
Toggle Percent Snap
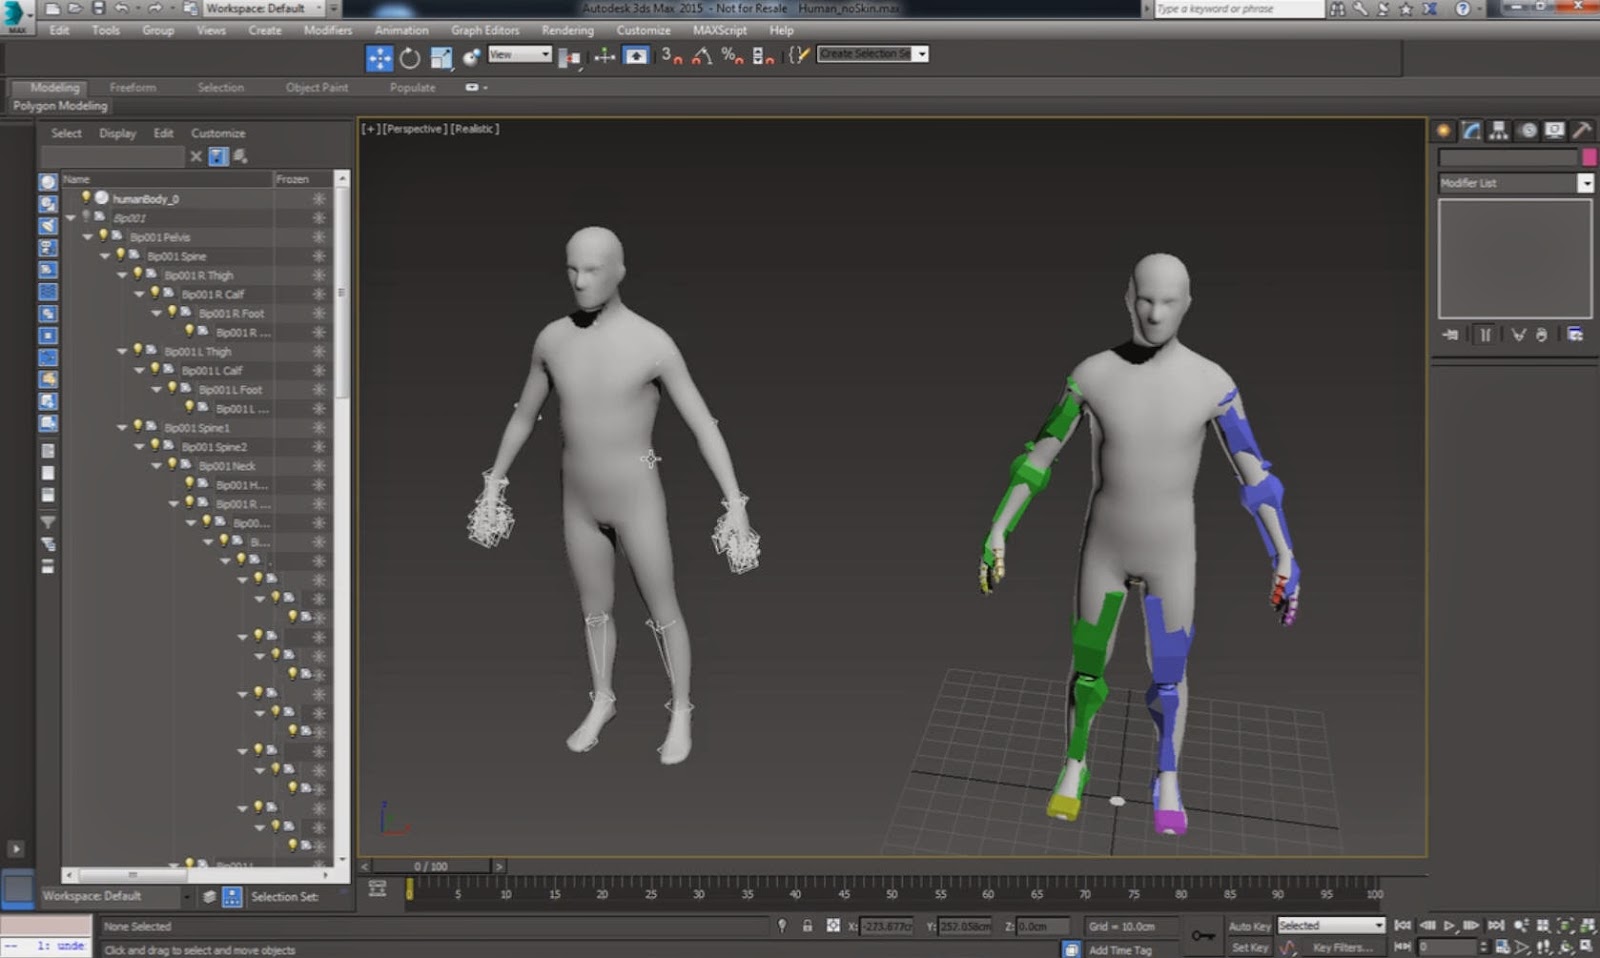coord(732,56)
